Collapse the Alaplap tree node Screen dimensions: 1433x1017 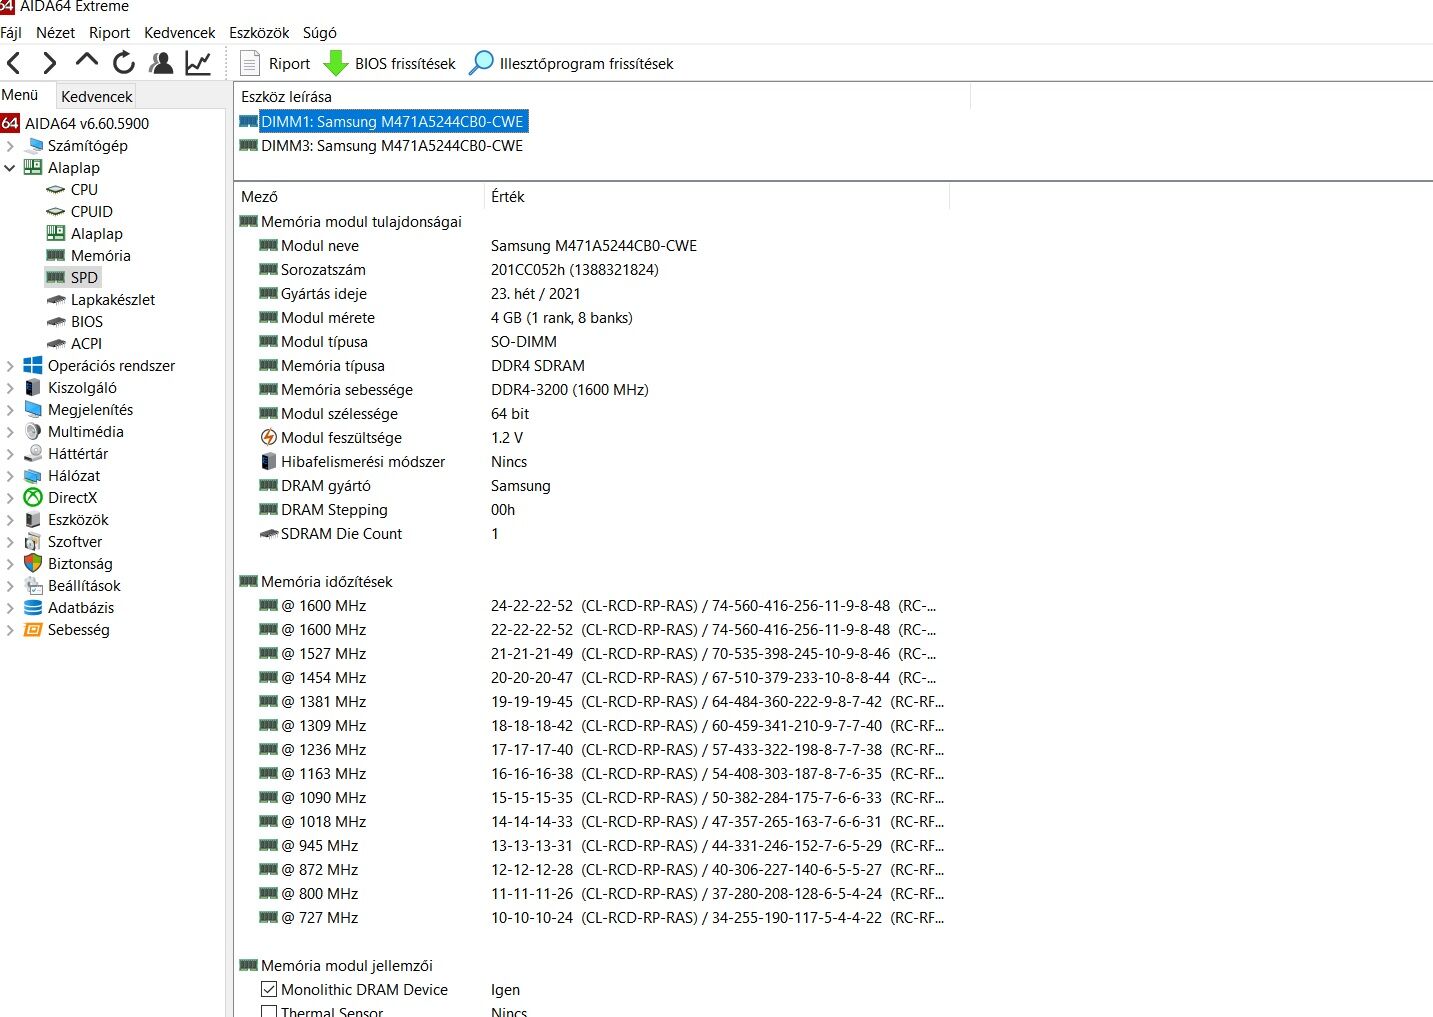10,167
